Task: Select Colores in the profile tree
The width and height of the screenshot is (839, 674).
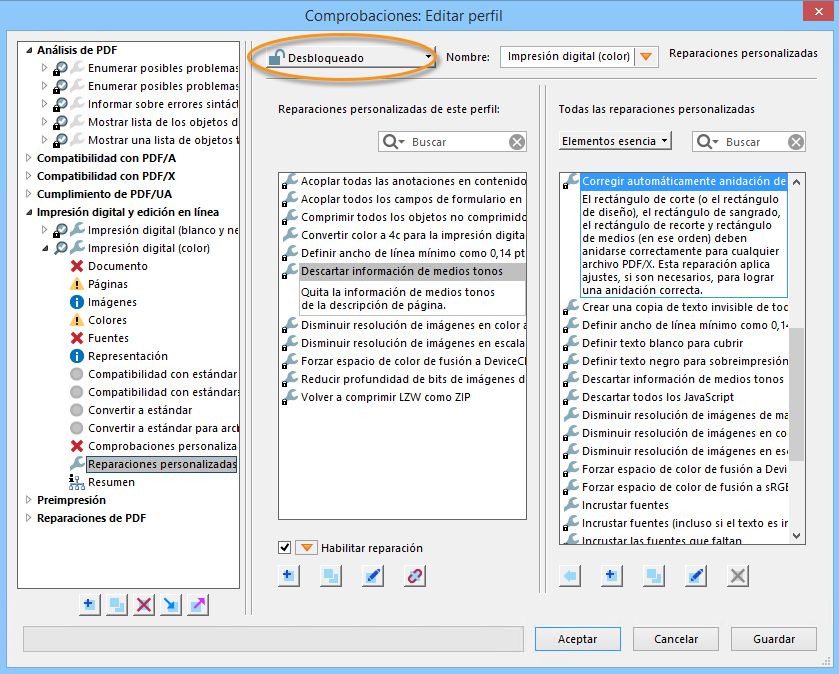Action: [108, 320]
